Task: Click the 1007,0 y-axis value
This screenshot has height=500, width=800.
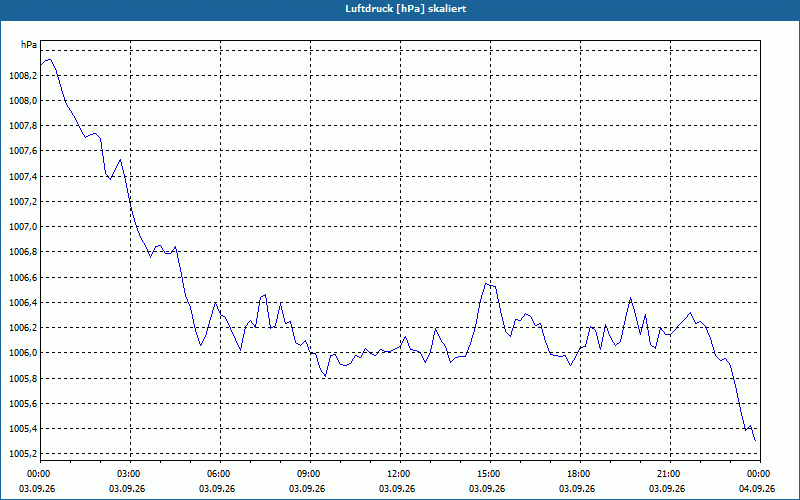Action: (23, 227)
